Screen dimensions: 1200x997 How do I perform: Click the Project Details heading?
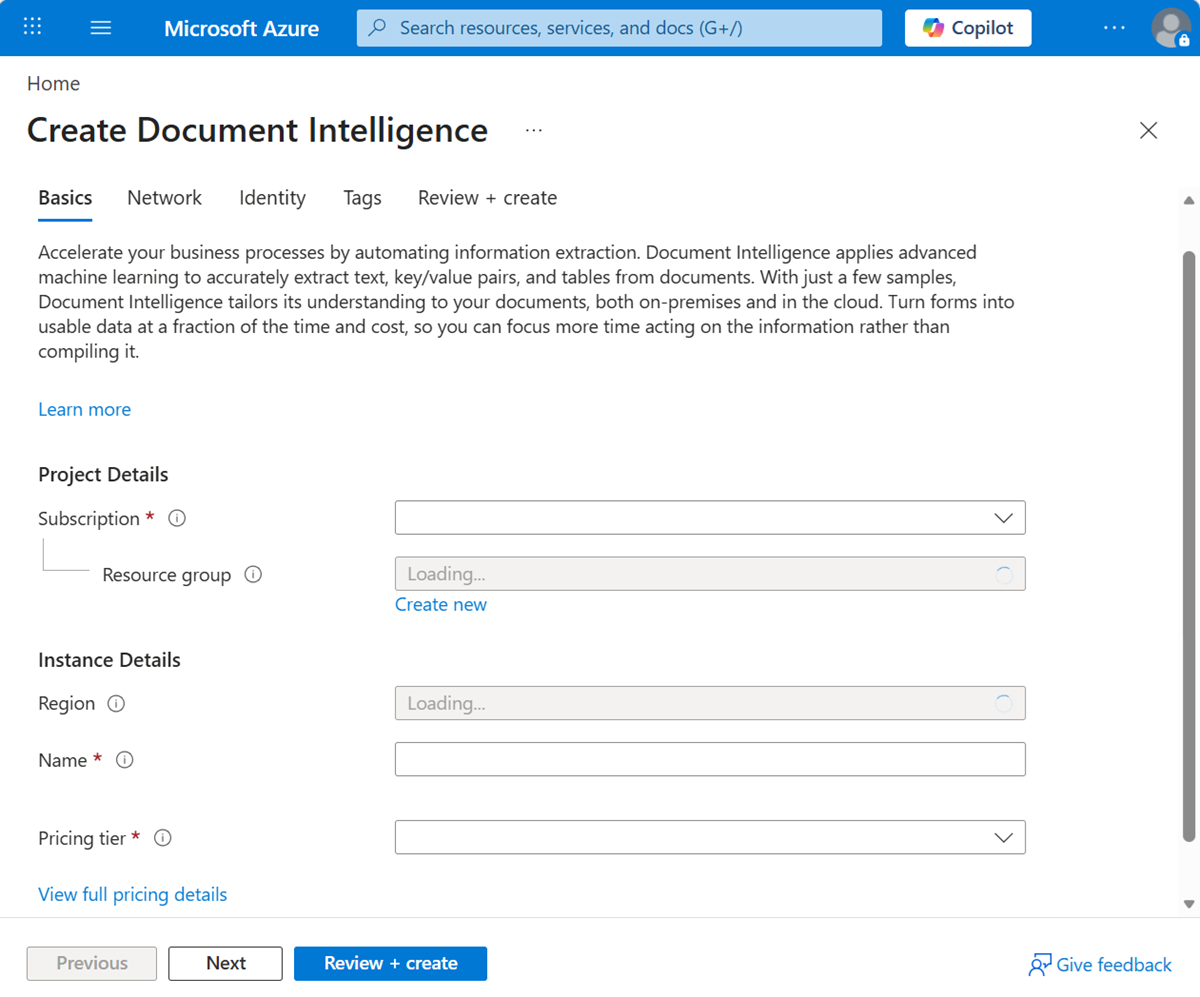click(x=103, y=474)
